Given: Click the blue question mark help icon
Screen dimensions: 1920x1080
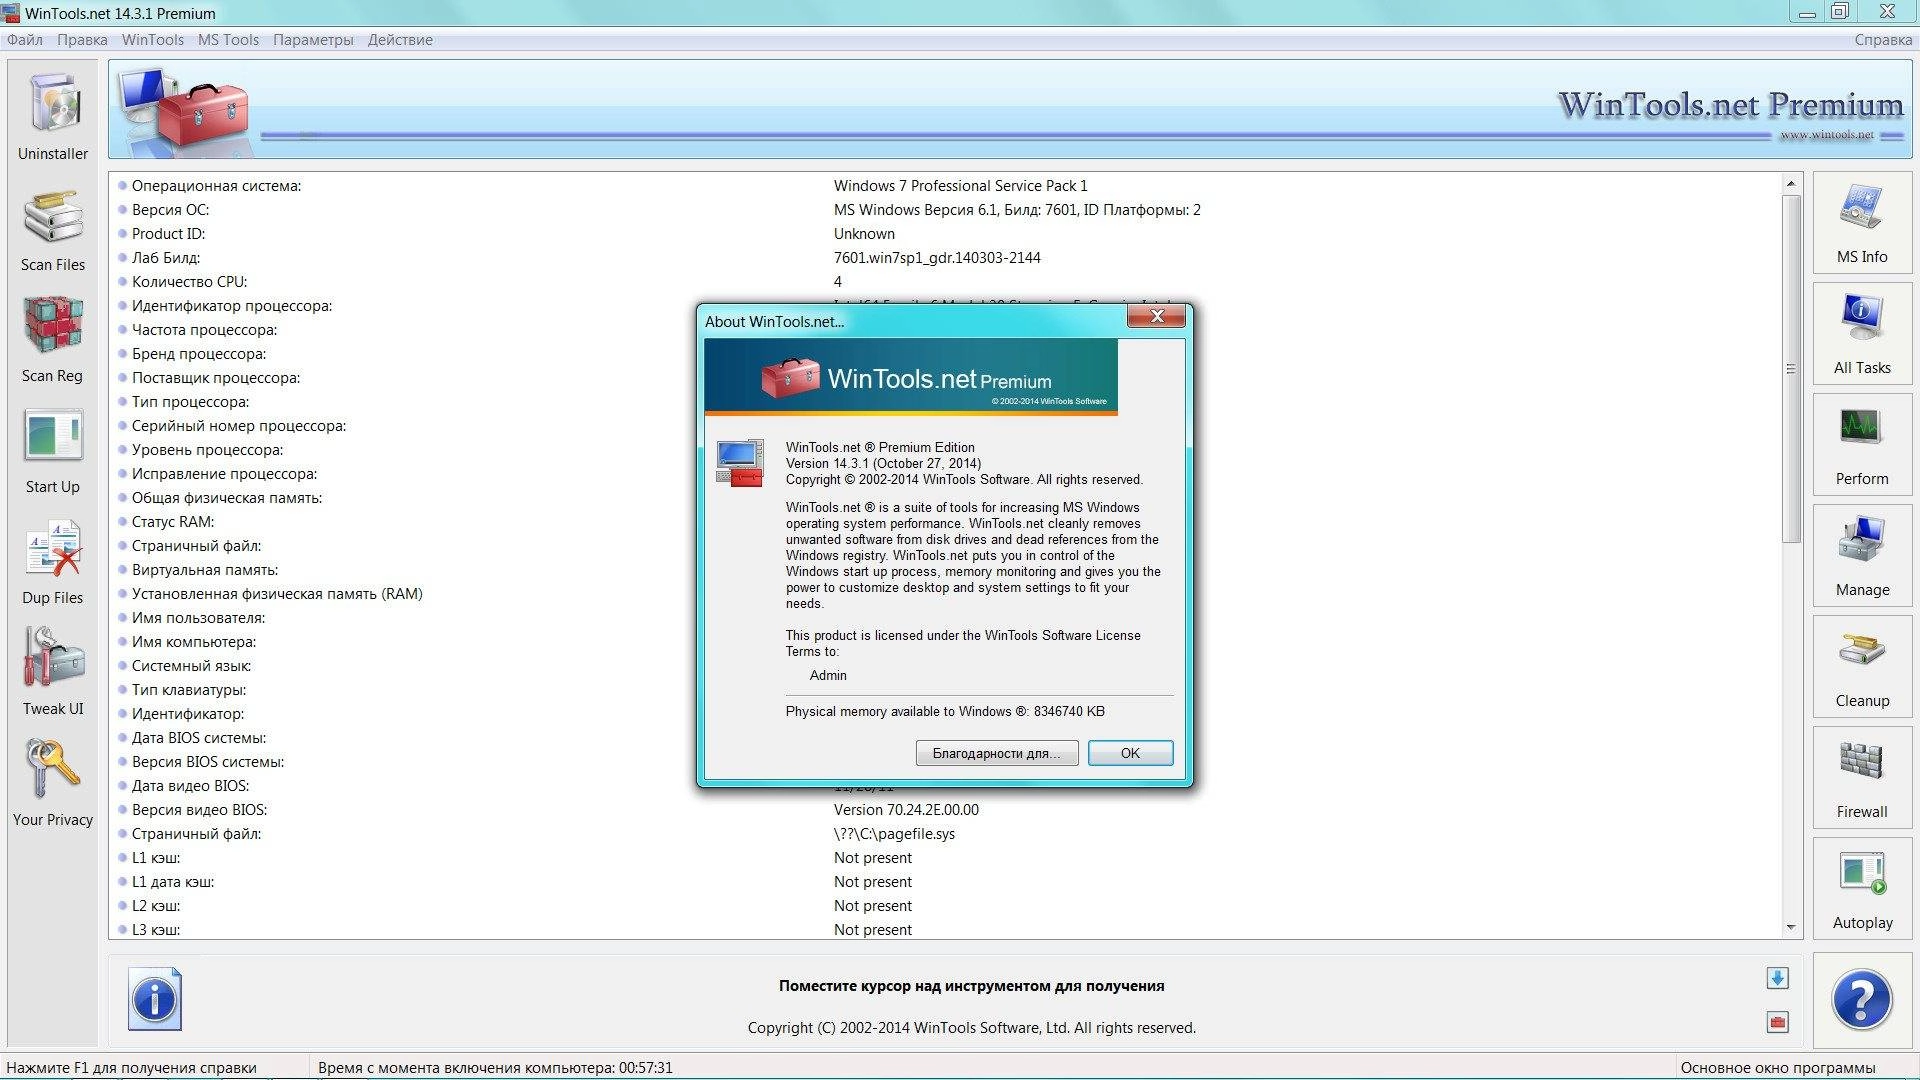Looking at the screenshot, I should [1862, 1000].
